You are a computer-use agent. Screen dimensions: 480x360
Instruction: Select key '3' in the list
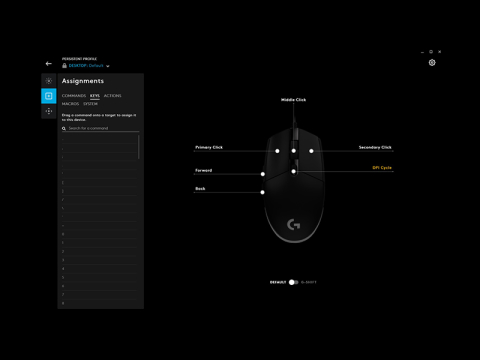coord(99,260)
